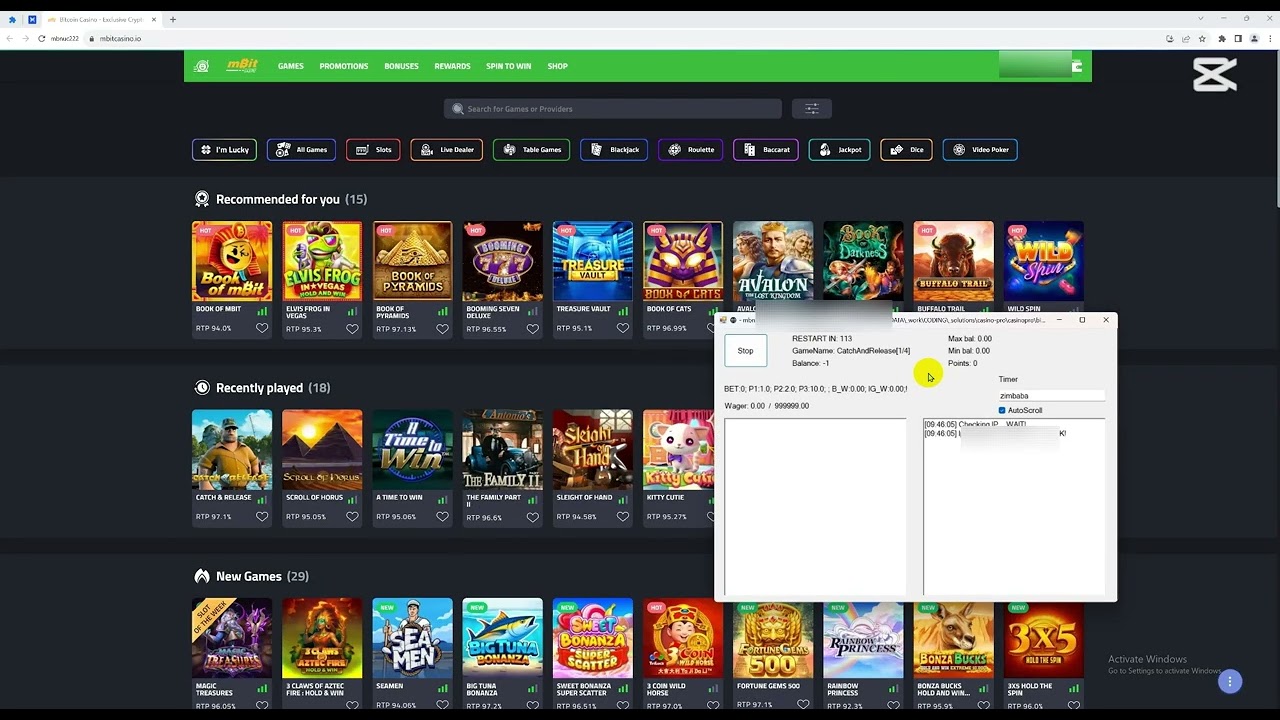Open Wild Spin game thumbnail

(1043, 261)
